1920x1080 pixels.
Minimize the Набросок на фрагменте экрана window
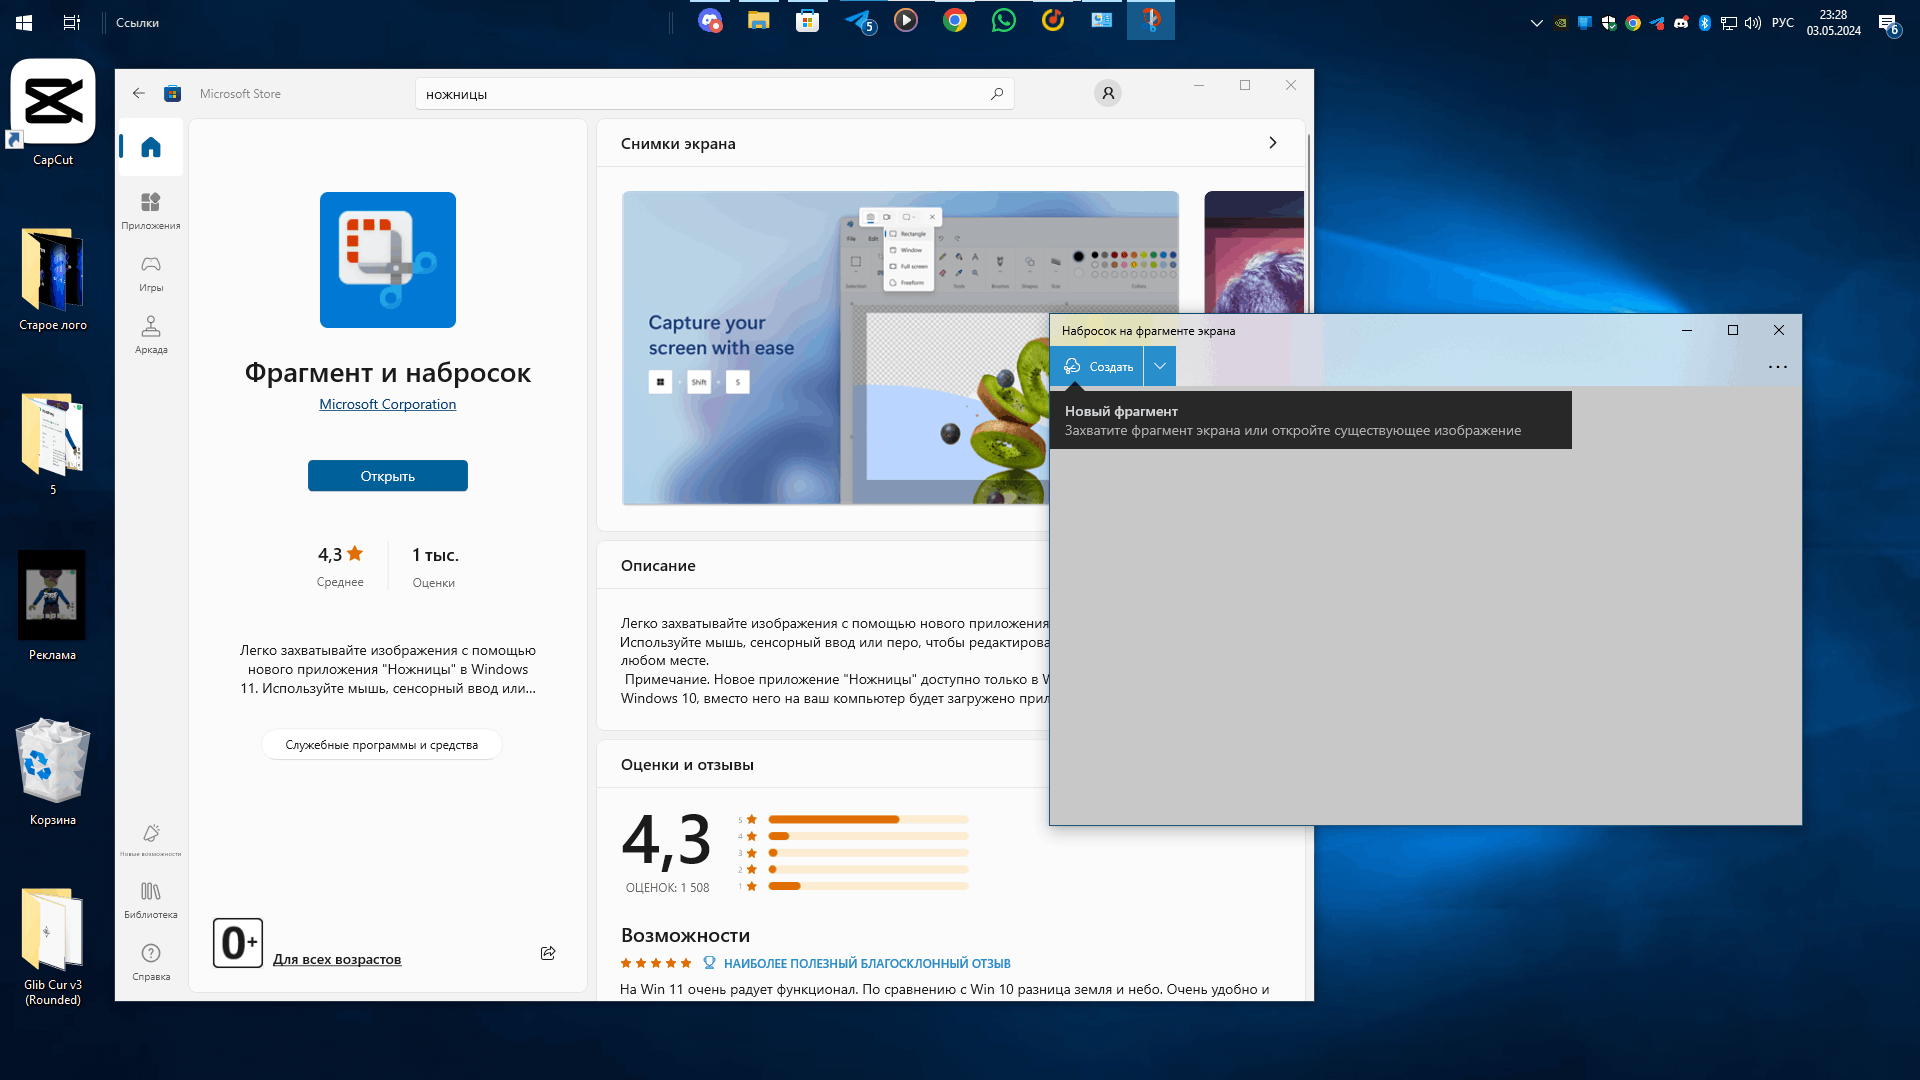1687,330
